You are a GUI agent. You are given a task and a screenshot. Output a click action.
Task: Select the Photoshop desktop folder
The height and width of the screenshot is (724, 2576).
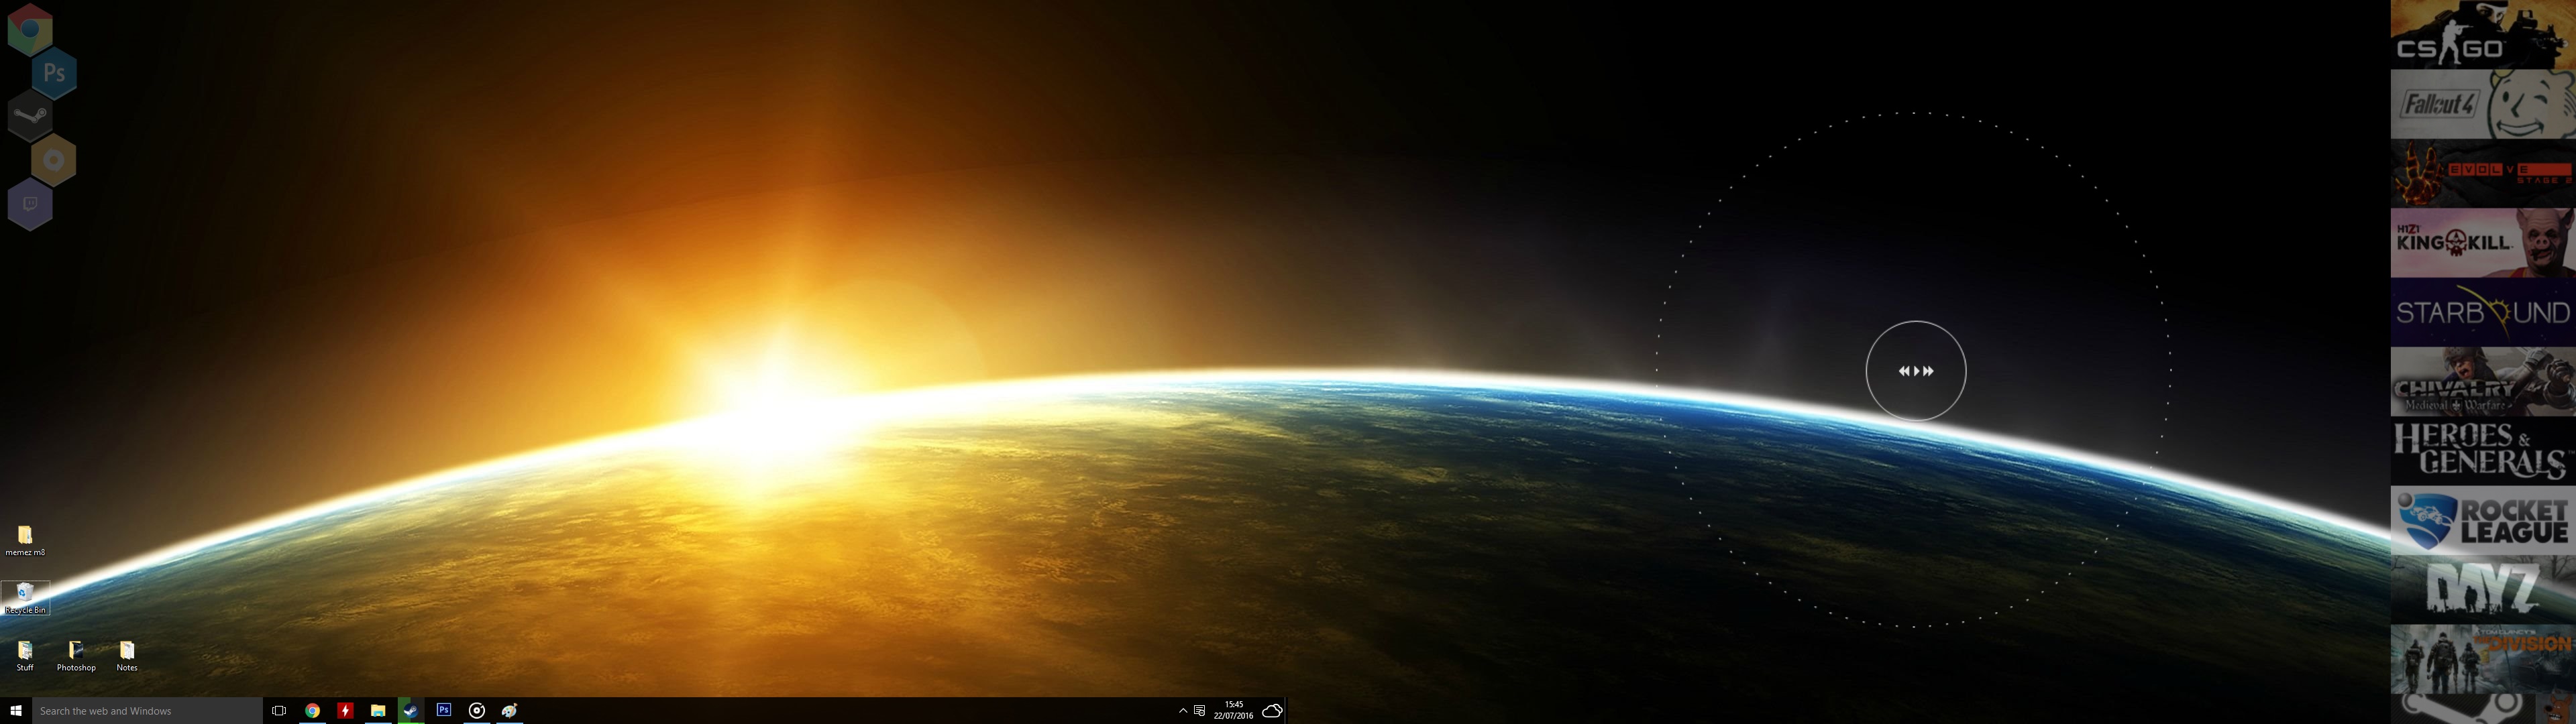coord(76,656)
